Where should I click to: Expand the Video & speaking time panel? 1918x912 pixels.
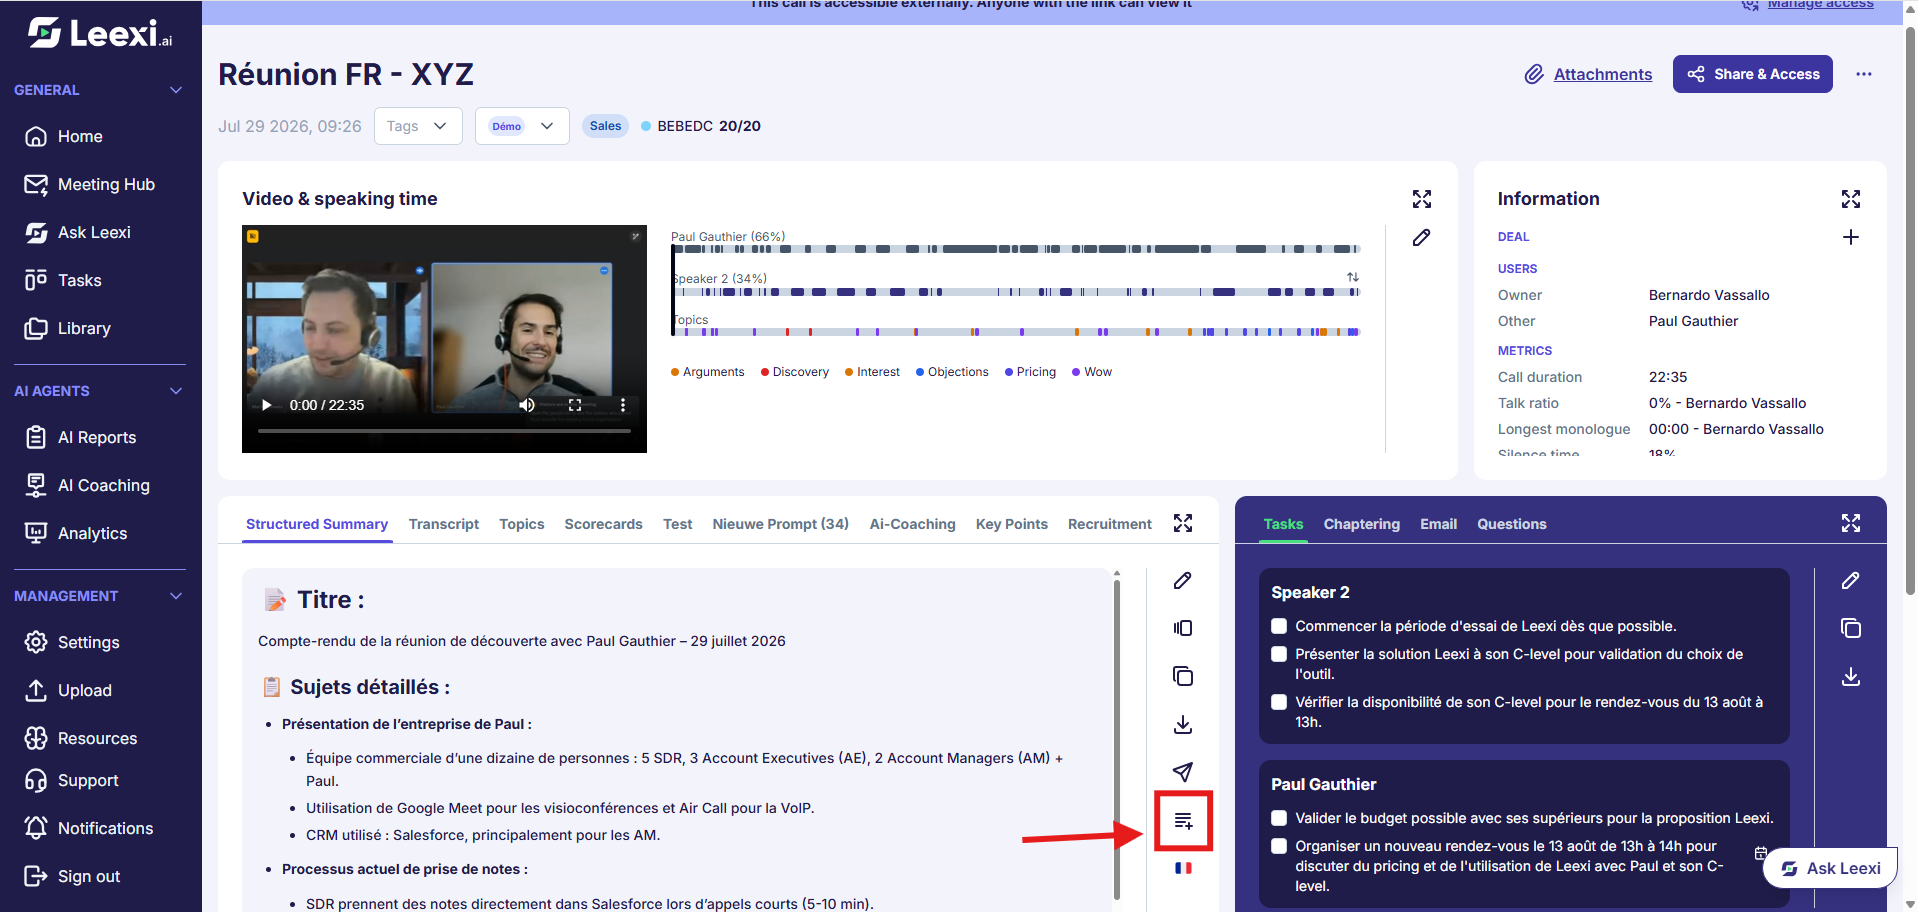coord(1421,199)
